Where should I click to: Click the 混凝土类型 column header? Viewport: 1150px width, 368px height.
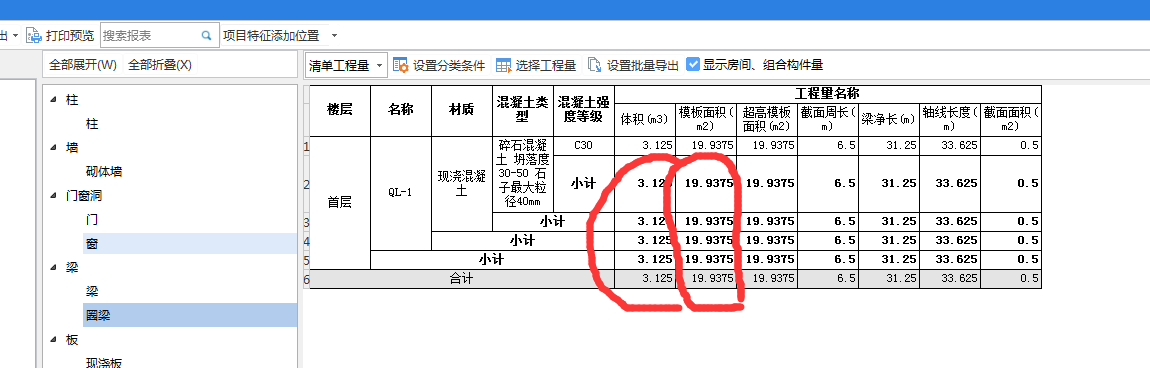pyautogui.click(x=522, y=110)
